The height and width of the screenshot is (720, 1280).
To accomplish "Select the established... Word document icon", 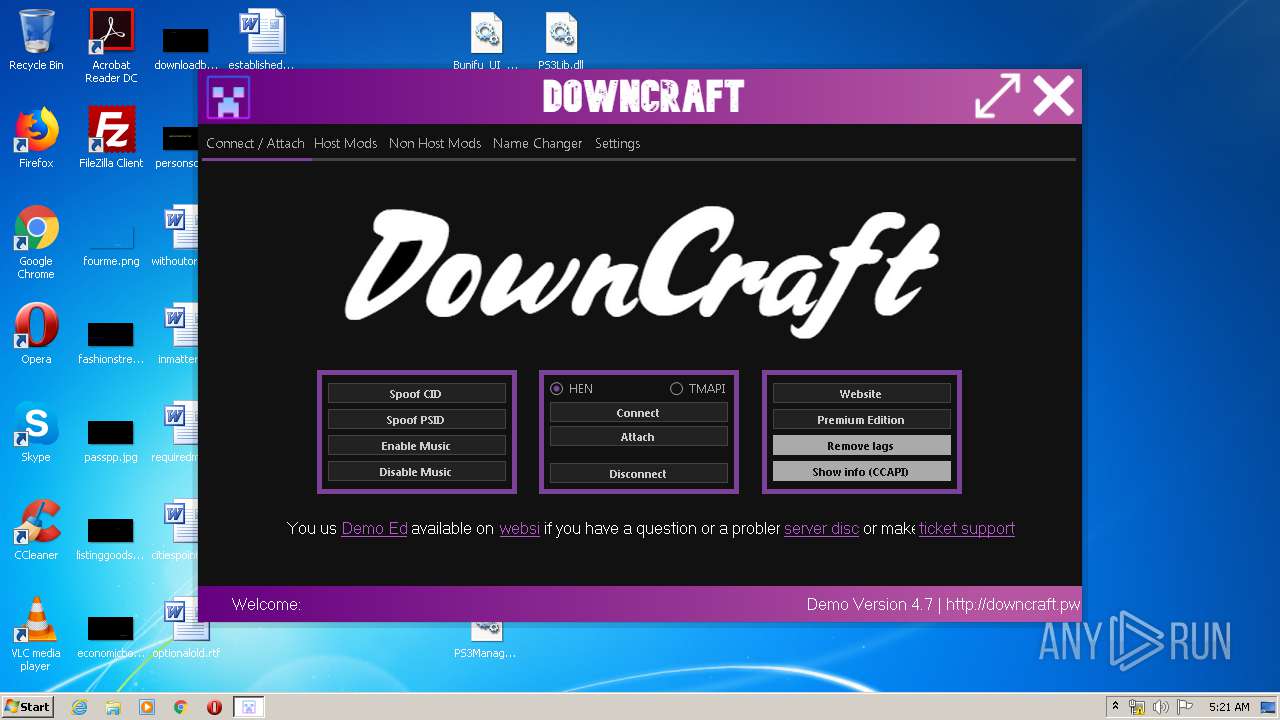I will click(261, 41).
